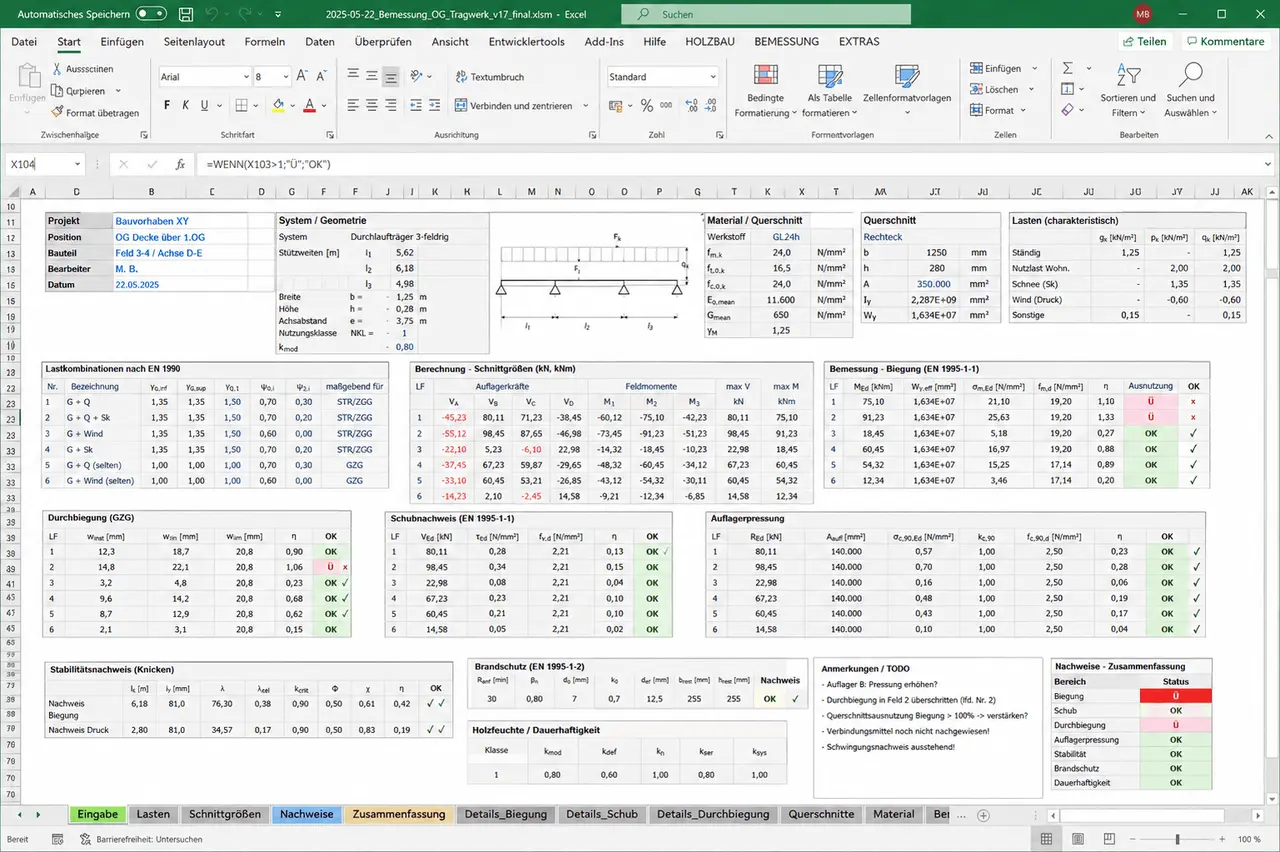Click the Save diskette icon in title bar
Viewport: 1280px width, 852px height.
[x=186, y=14]
